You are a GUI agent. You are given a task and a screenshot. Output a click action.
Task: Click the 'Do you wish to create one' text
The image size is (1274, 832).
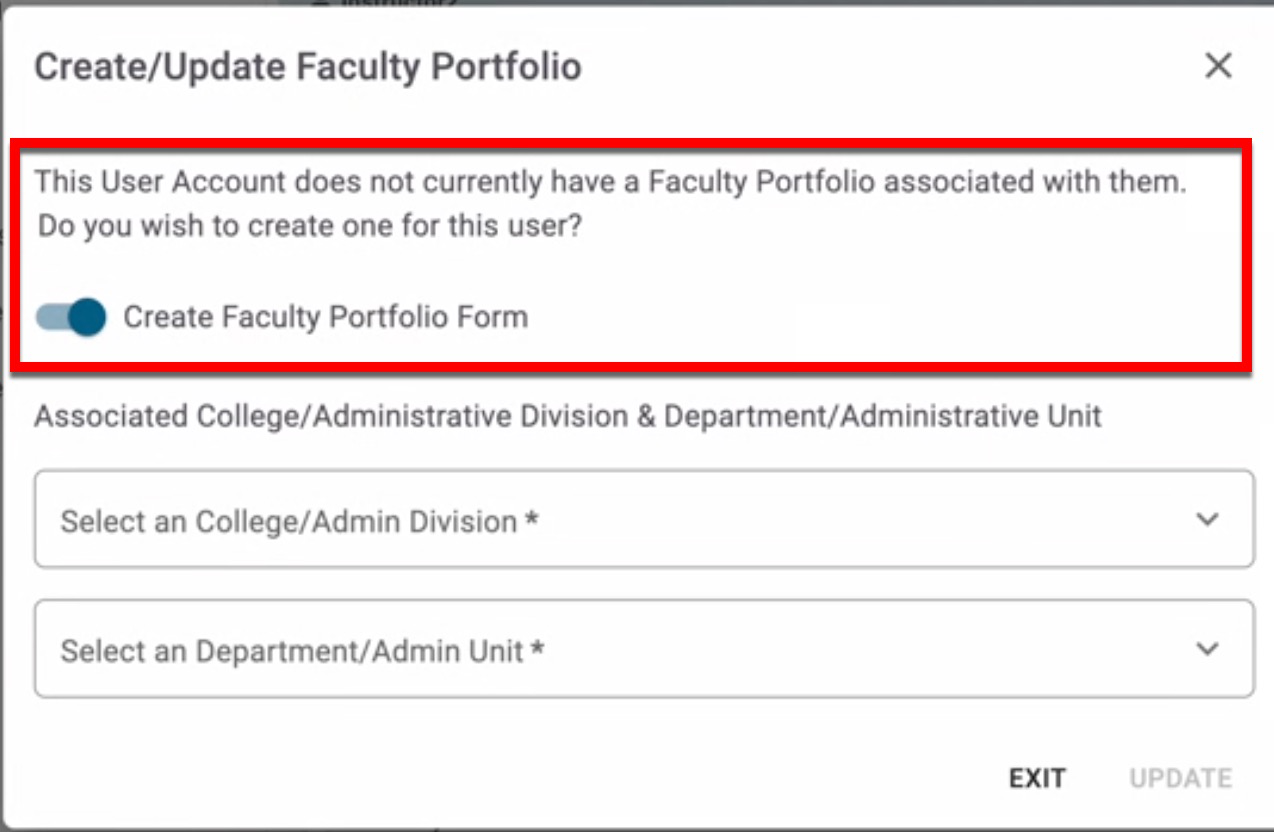pyautogui.click(x=309, y=226)
